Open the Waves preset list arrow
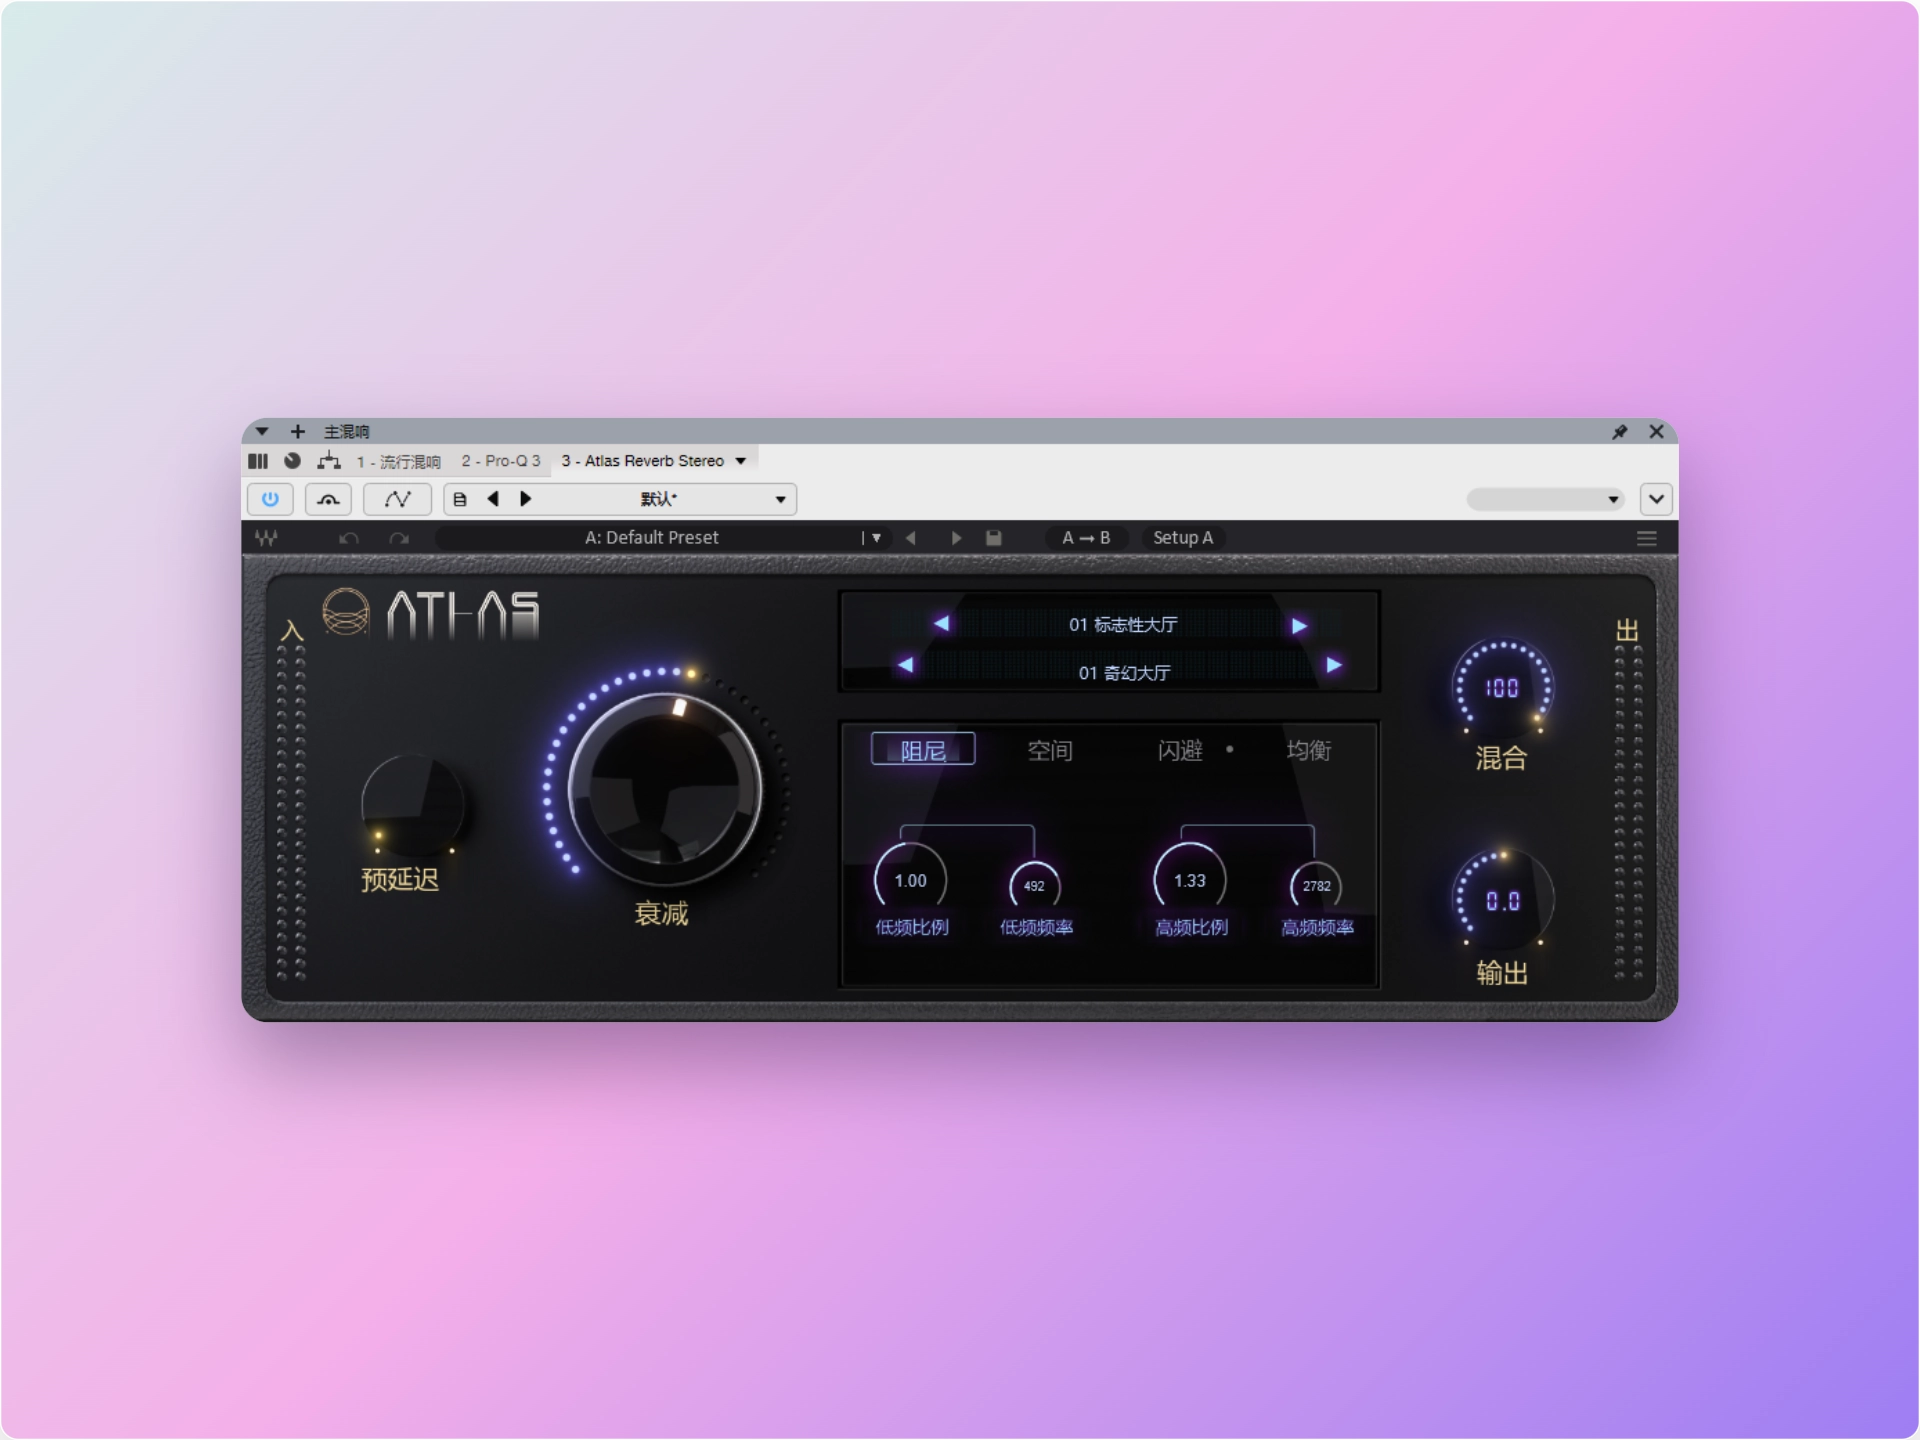Viewport: 1920px width, 1440px height. [x=875, y=538]
